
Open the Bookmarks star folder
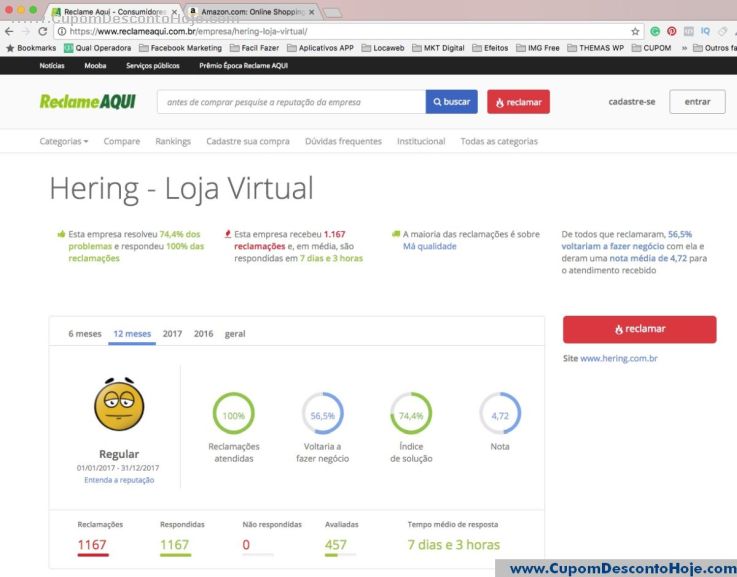pyautogui.click(x=31, y=48)
